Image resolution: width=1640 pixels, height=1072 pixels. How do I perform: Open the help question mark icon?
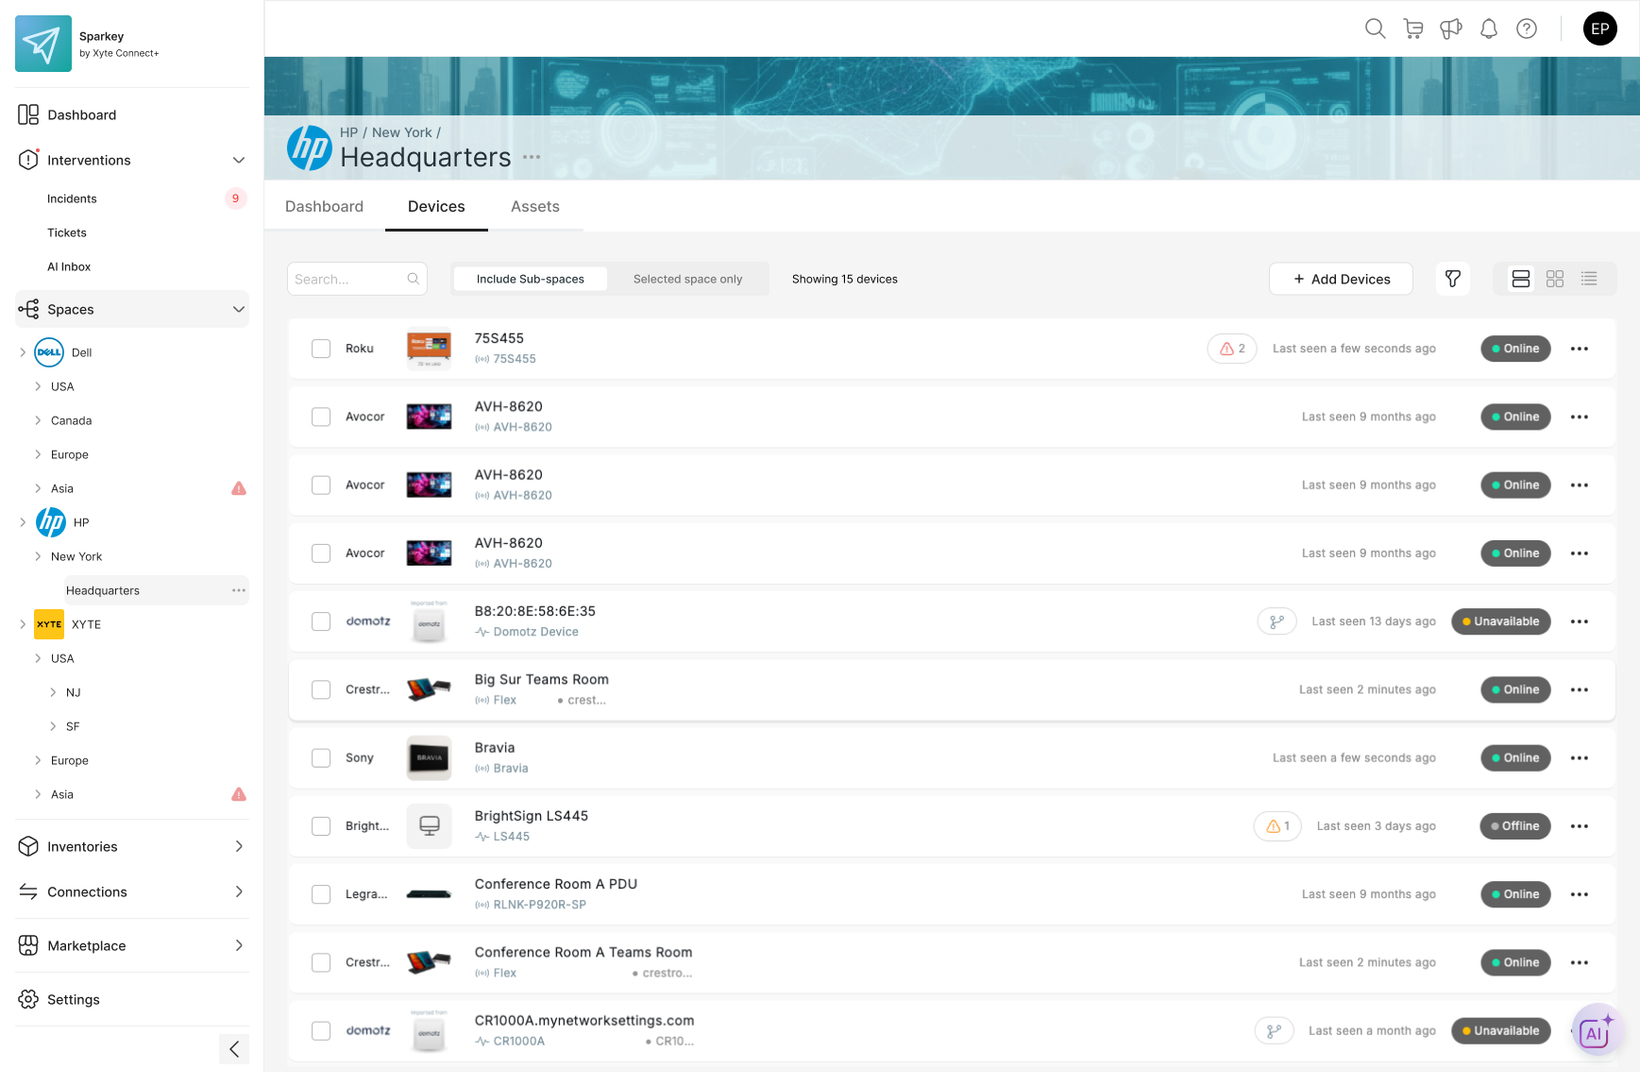coord(1526,29)
